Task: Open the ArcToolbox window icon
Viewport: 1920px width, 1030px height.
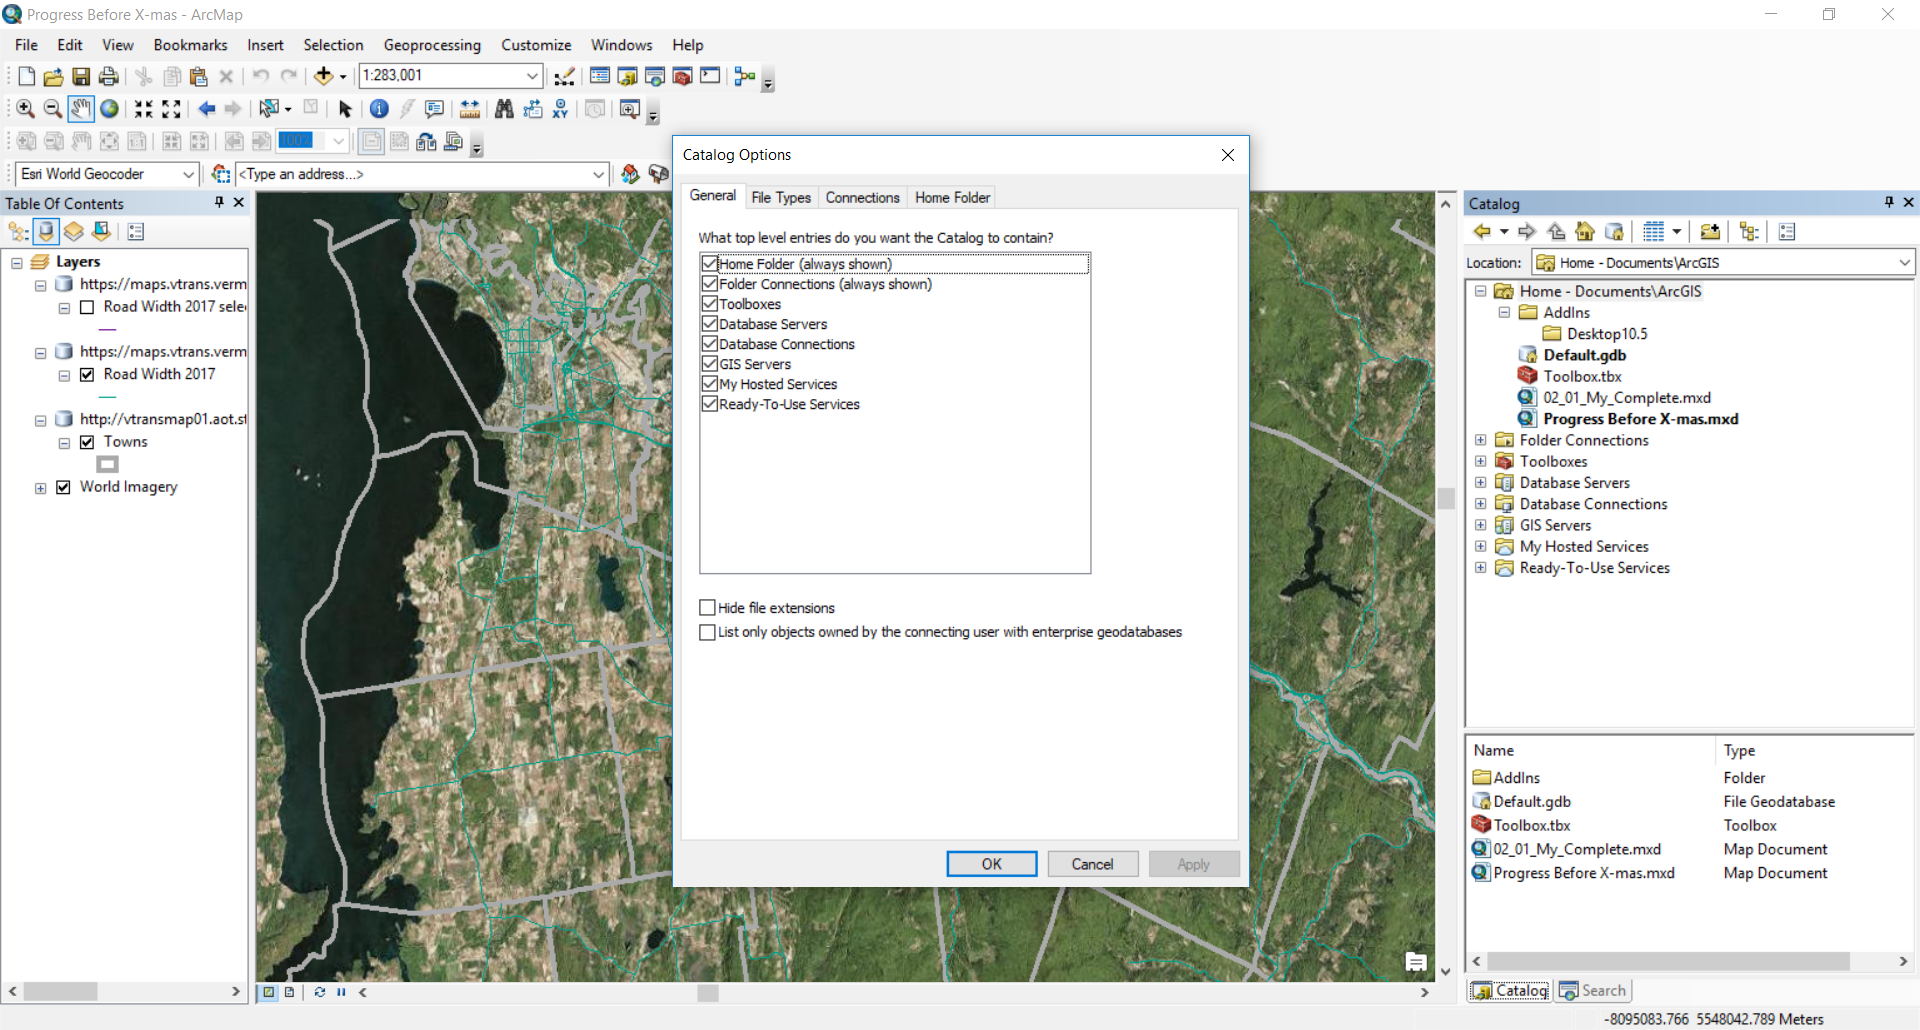Action: click(x=683, y=76)
